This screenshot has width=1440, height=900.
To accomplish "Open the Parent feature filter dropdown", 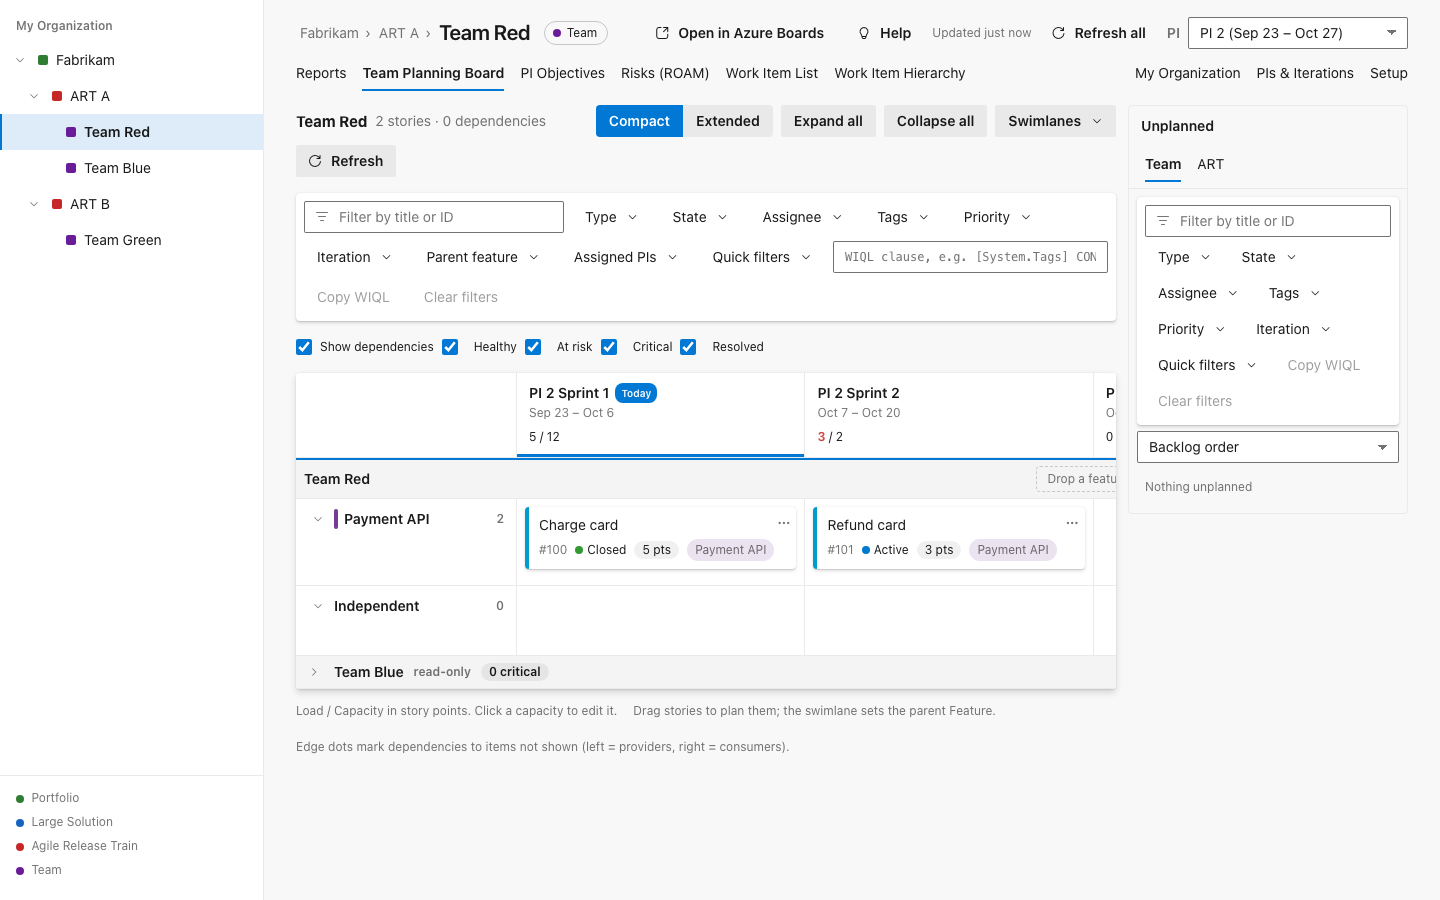I will click(483, 257).
